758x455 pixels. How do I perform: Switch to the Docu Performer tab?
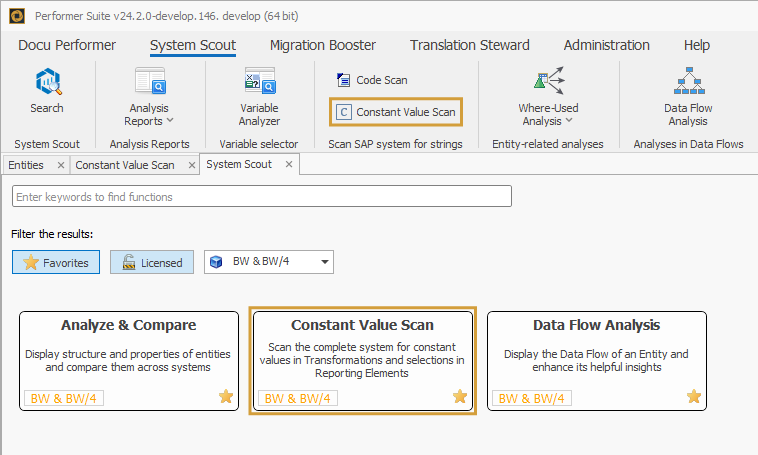[x=67, y=45]
